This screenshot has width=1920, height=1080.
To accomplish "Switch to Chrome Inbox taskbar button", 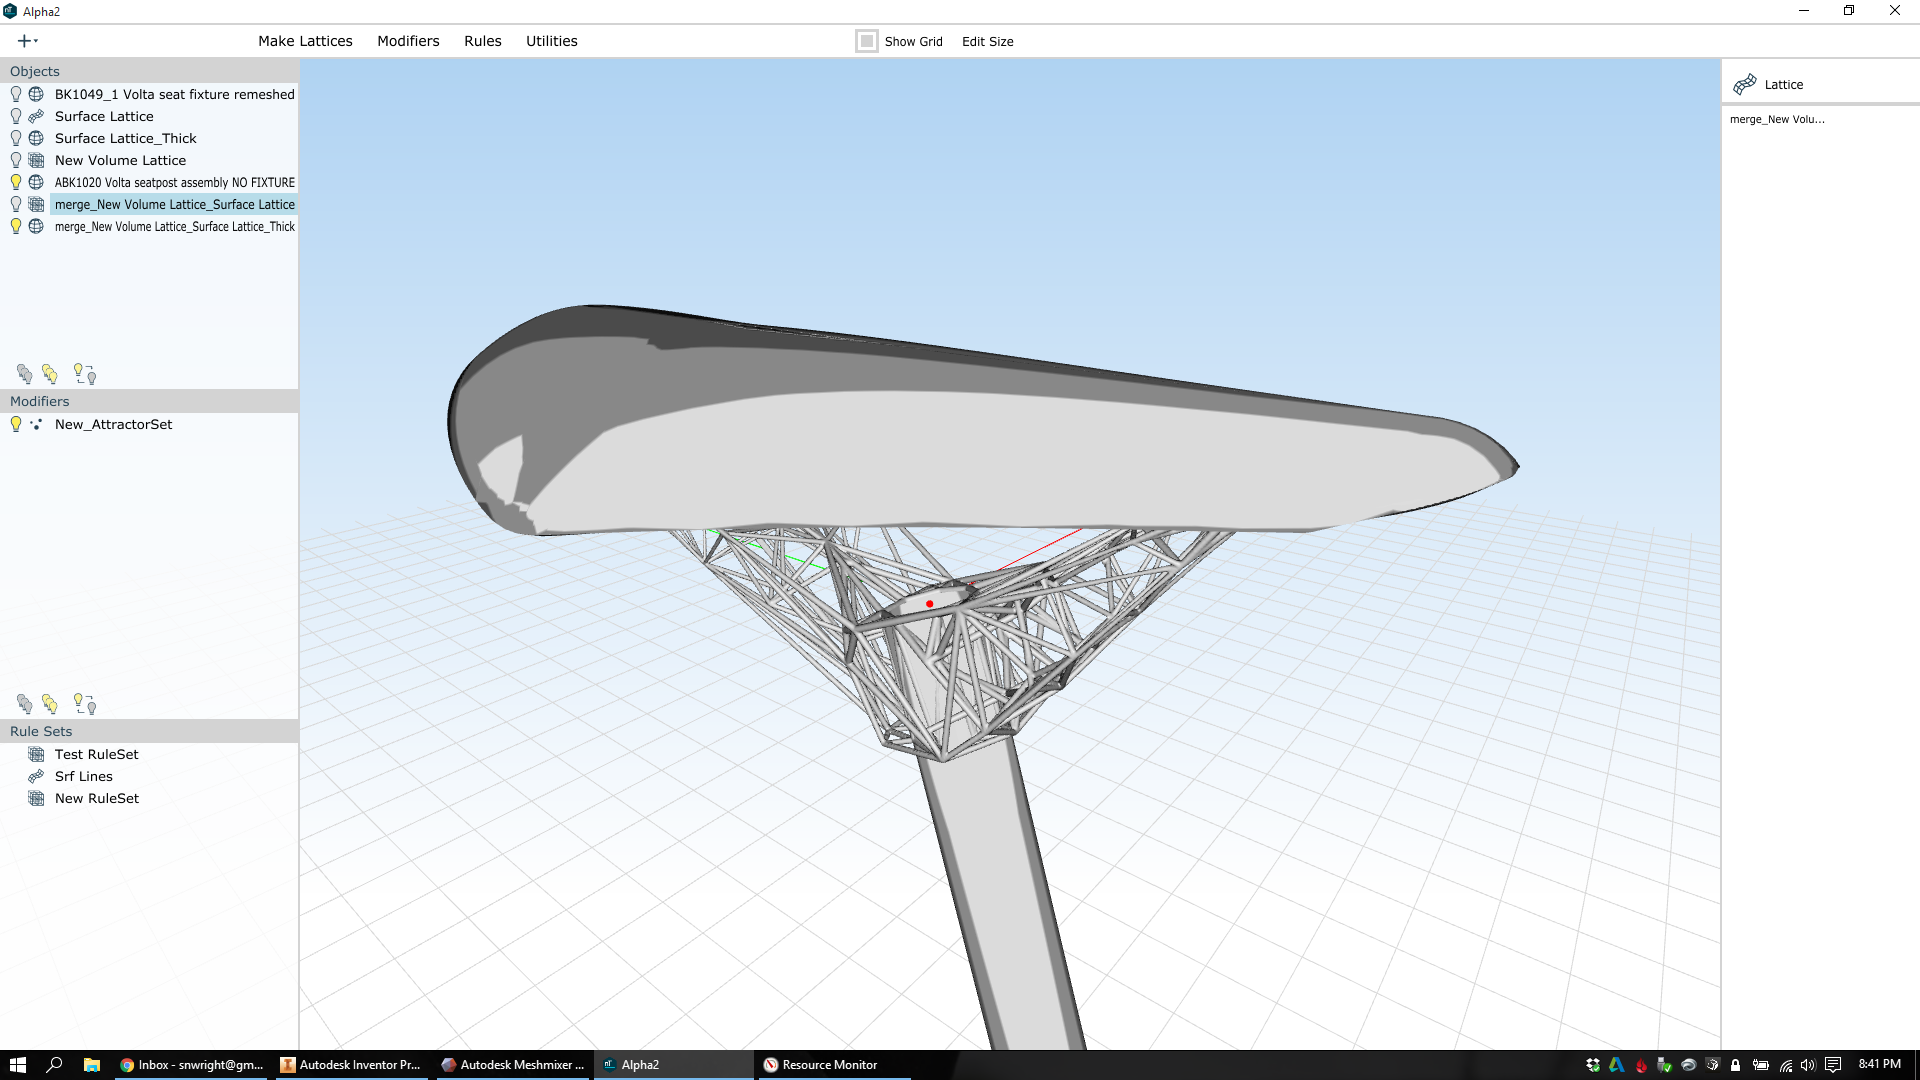I will [x=190, y=1065].
